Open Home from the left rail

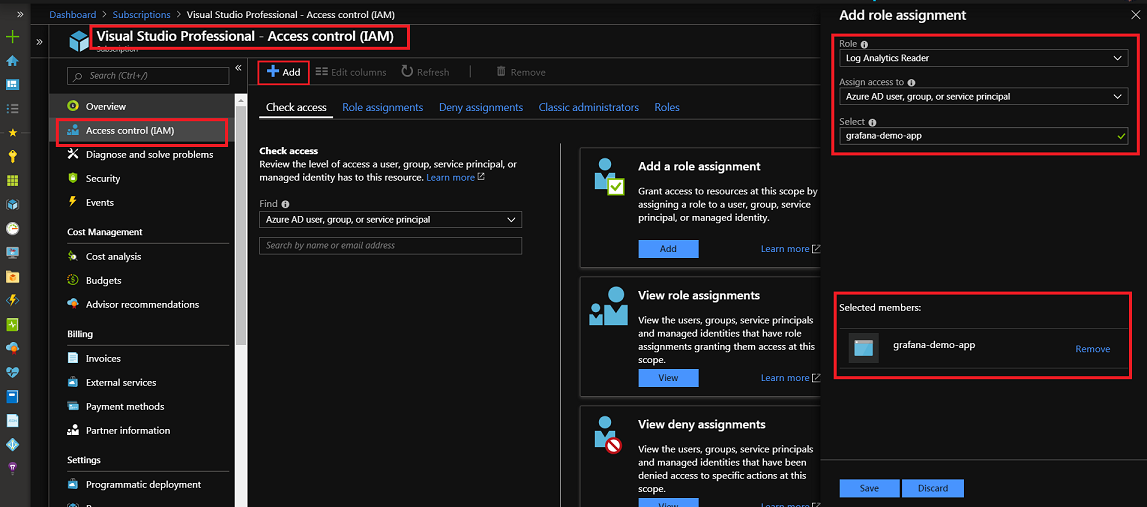pyautogui.click(x=12, y=61)
